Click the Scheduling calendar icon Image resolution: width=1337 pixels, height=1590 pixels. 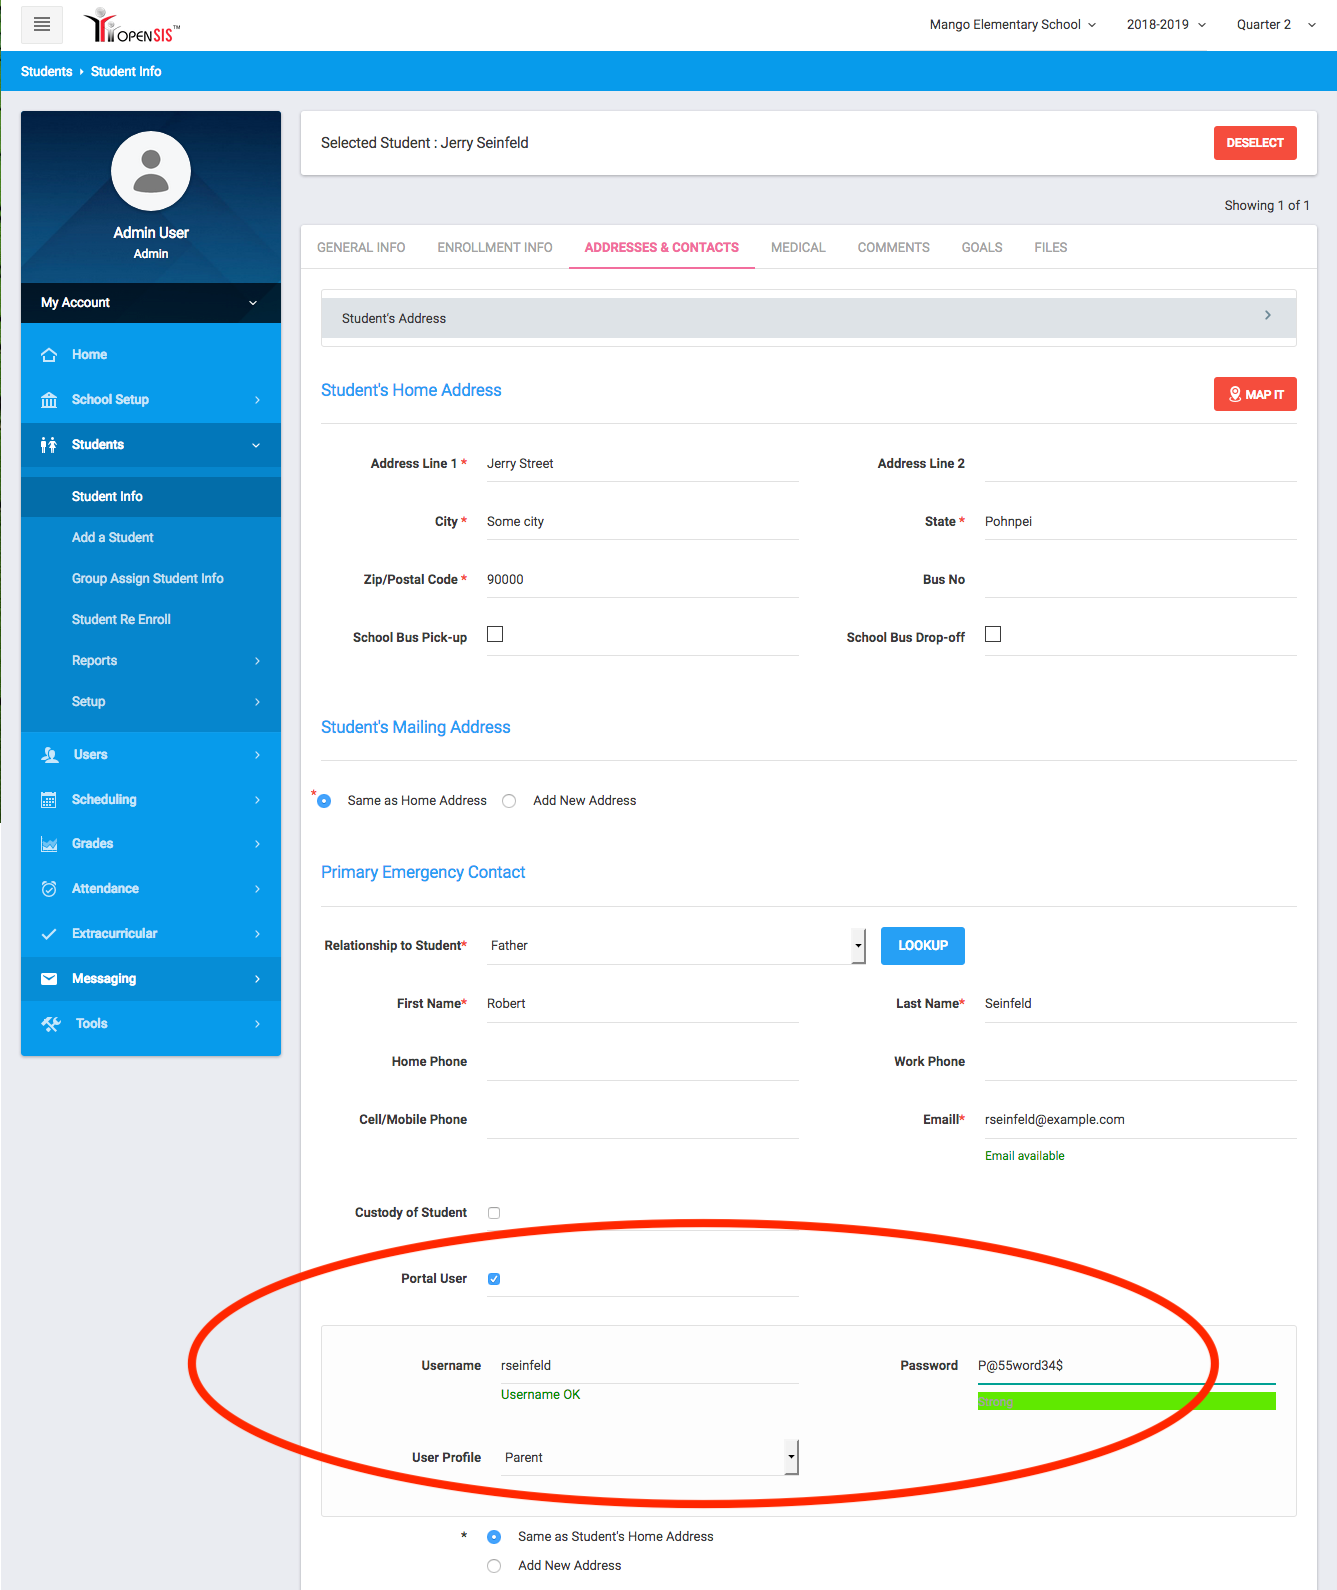(49, 800)
